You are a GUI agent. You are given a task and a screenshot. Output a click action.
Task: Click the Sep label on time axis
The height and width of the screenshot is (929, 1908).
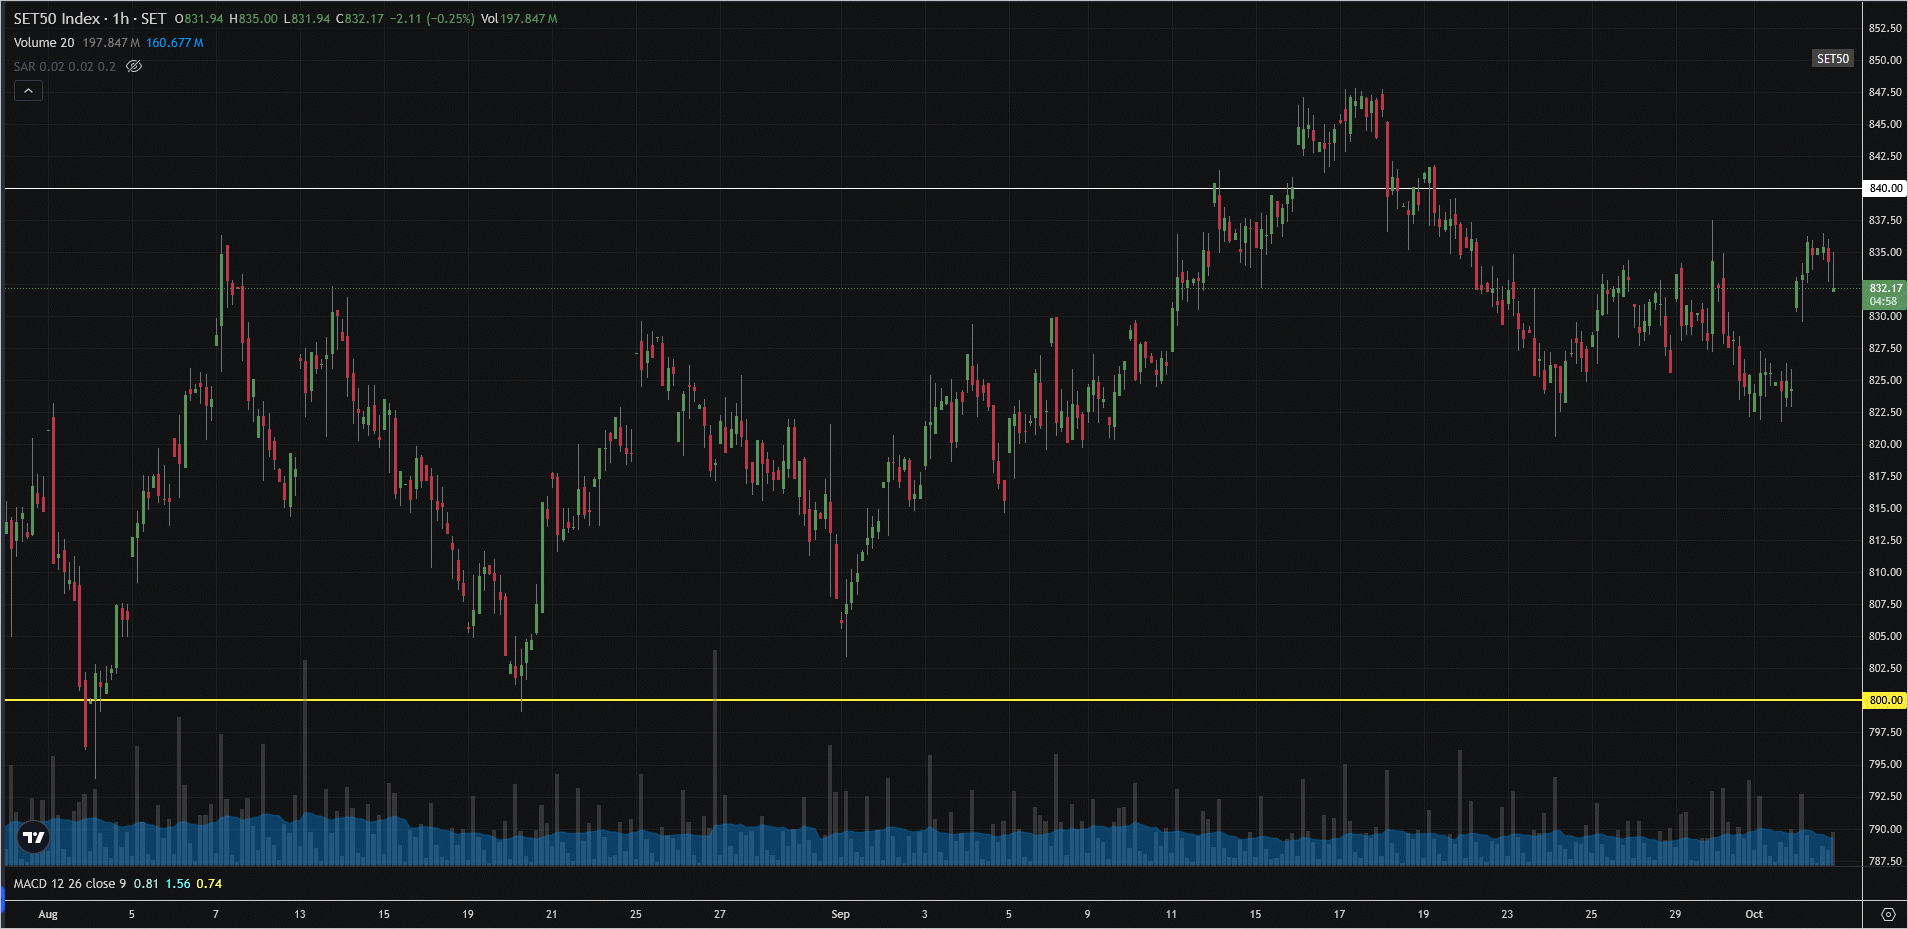point(840,914)
